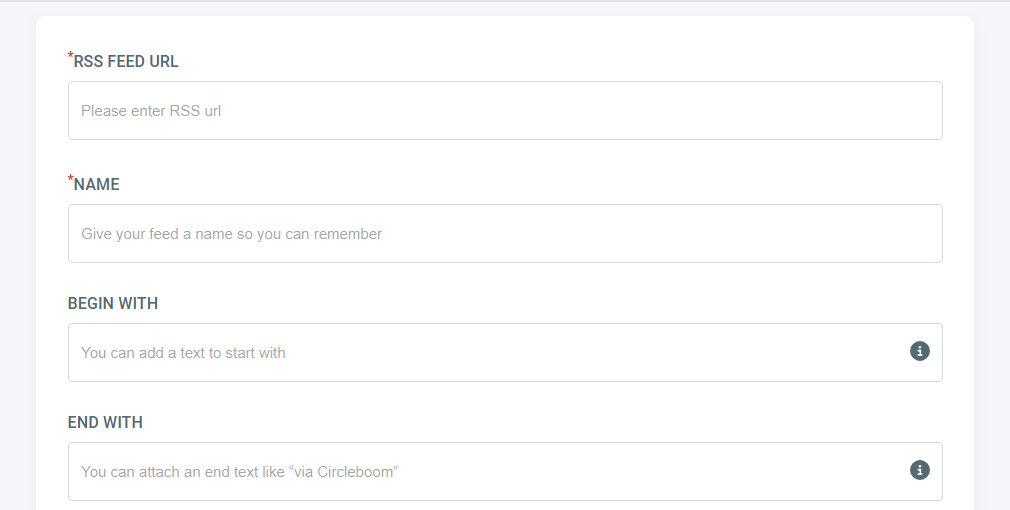This screenshot has width=1010, height=510.
Task: Click the gray page margin outside the form card
Action: click(17, 258)
